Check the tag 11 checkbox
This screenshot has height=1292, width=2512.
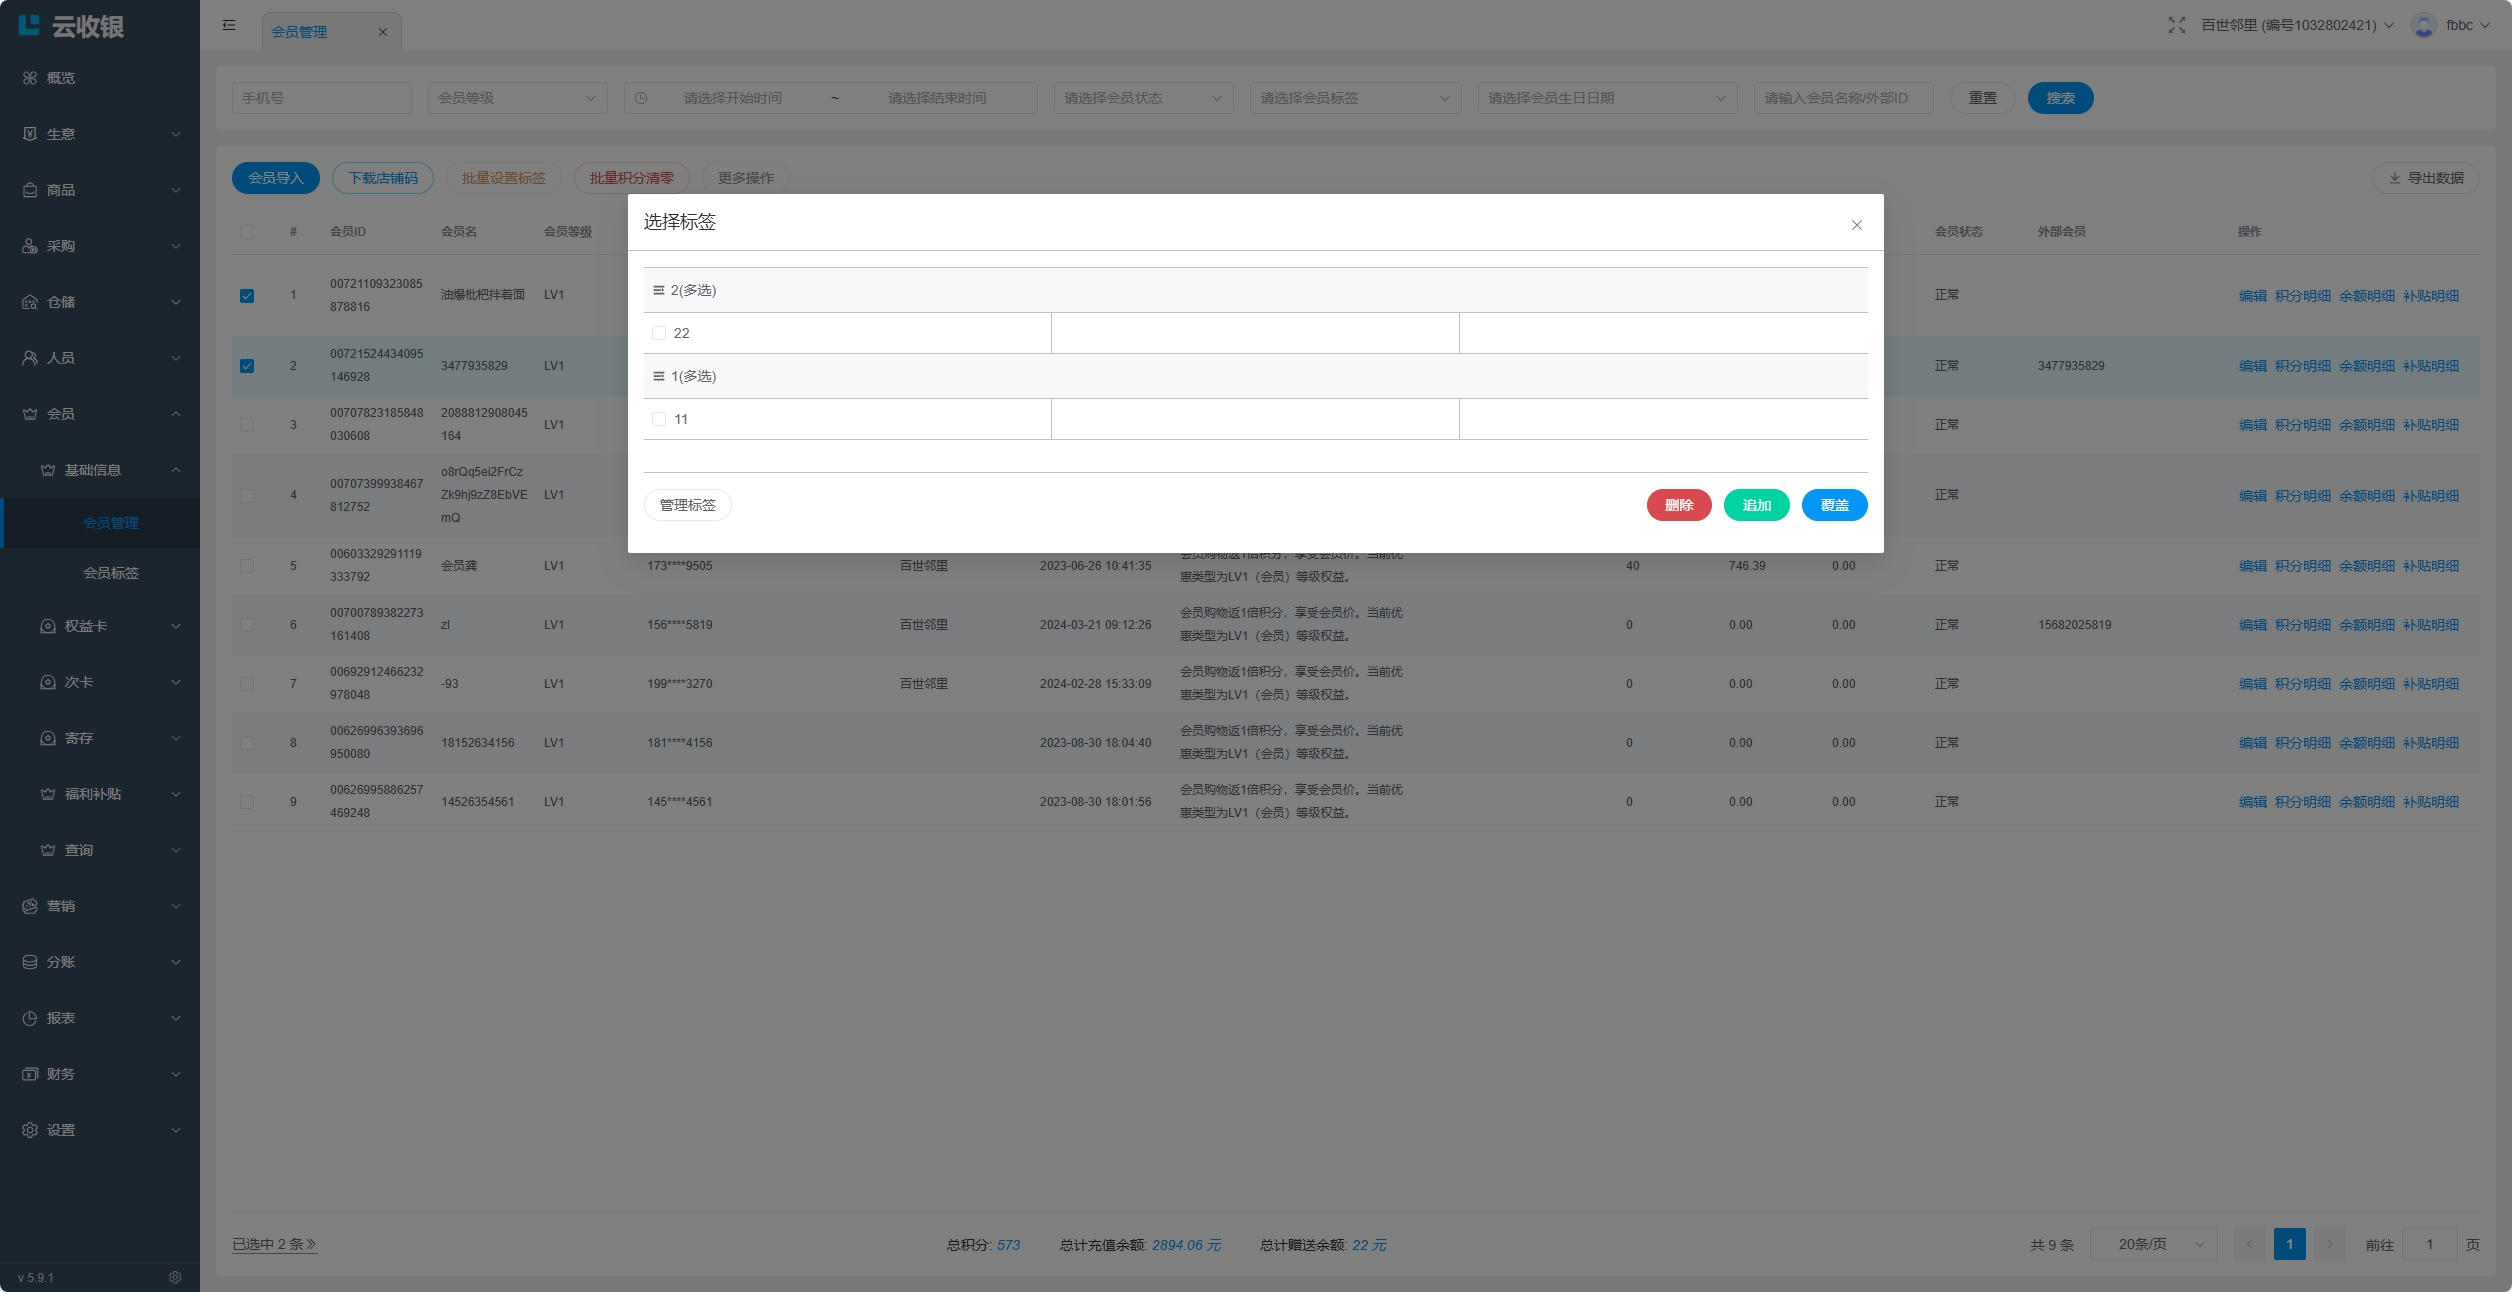[659, 419]
